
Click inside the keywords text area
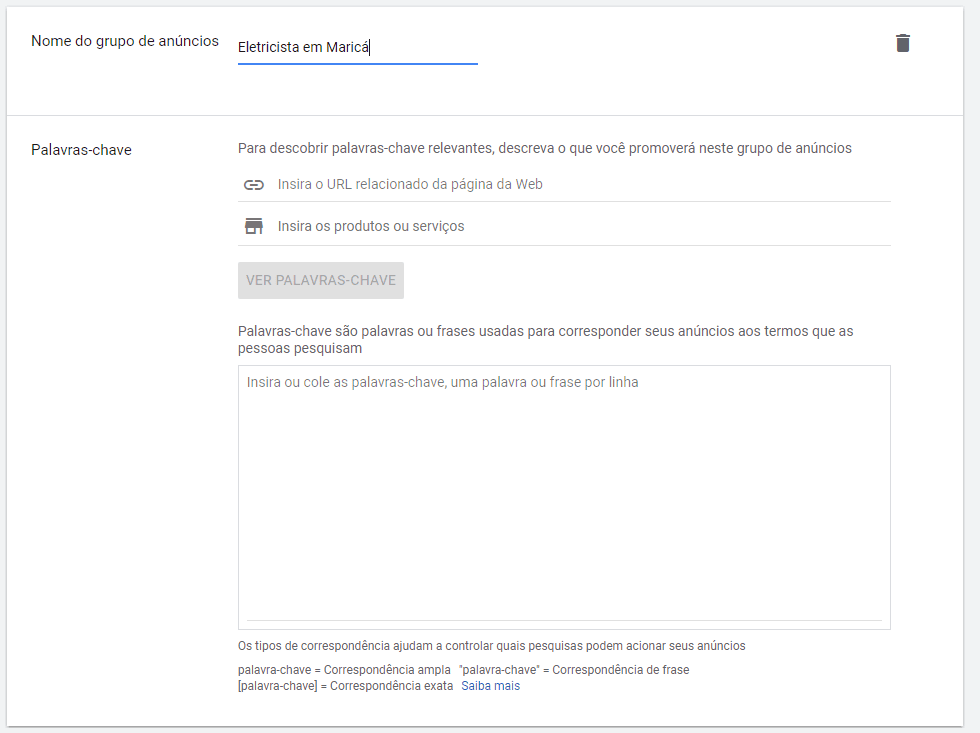(x=564, y=497)
